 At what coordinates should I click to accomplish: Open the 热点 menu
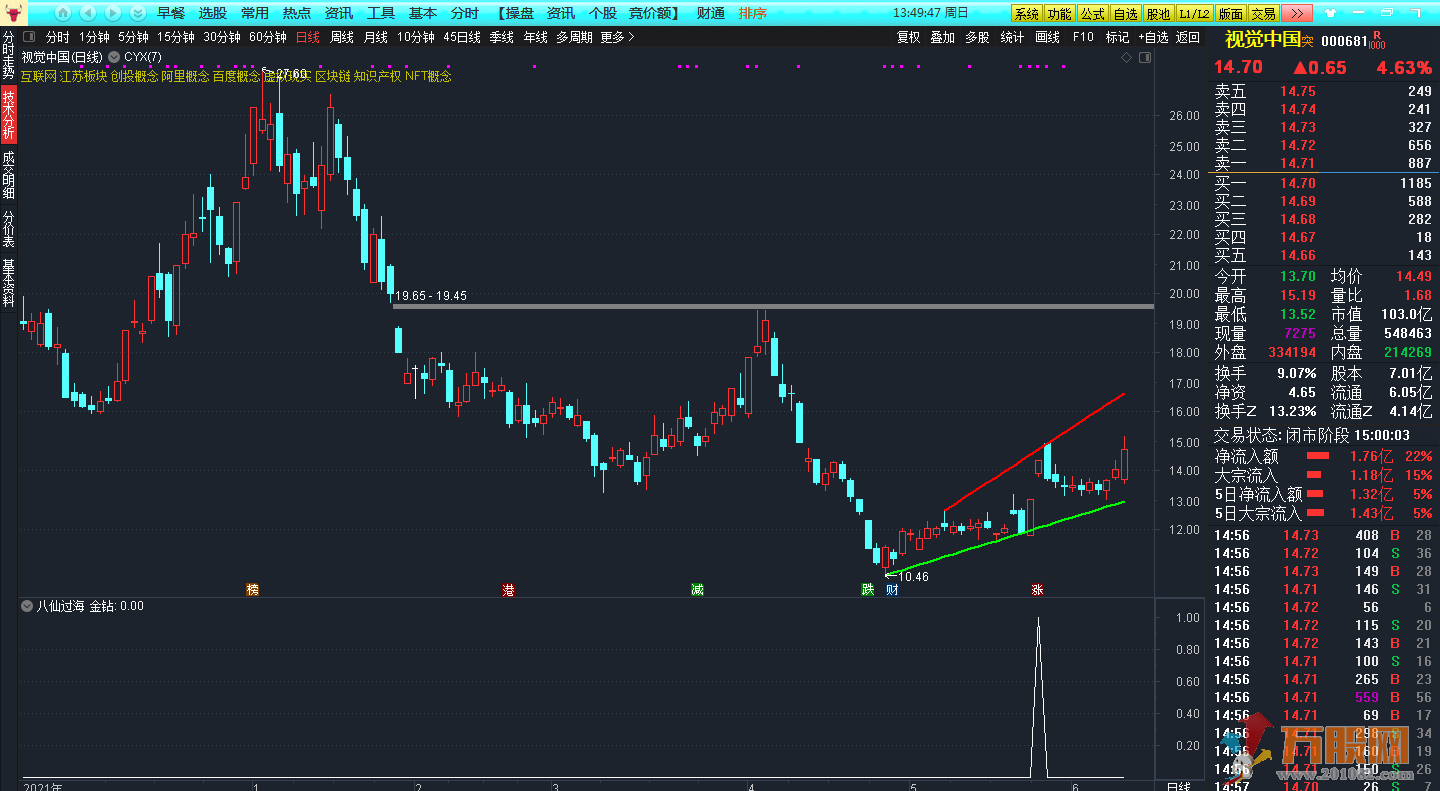tap(297, 13)
